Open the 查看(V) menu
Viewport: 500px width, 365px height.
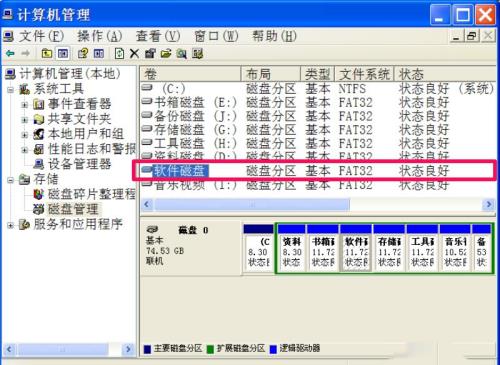(x=158, y=36)
